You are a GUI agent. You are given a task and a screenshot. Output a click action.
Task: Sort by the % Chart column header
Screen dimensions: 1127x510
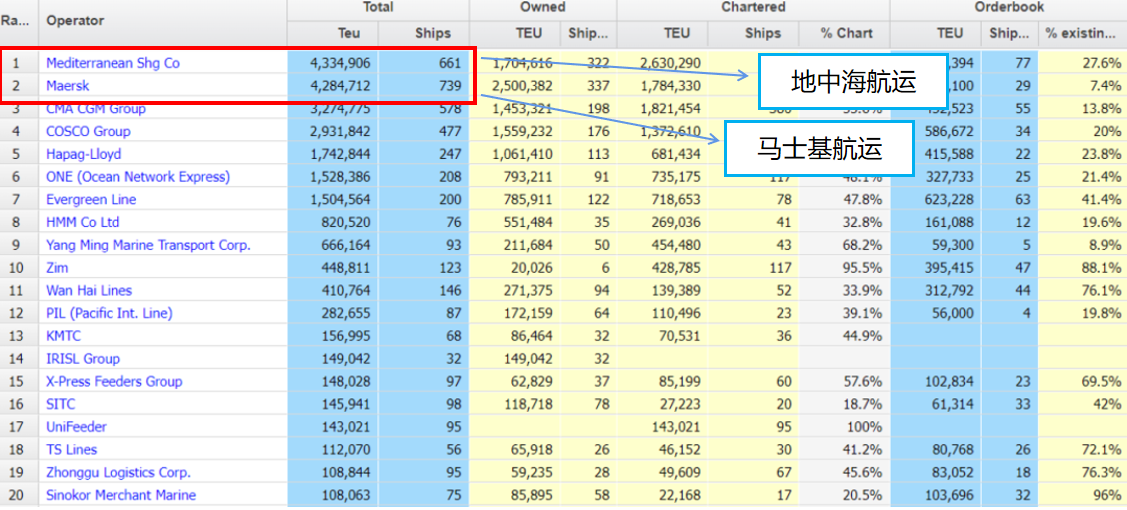pos(846,33)
